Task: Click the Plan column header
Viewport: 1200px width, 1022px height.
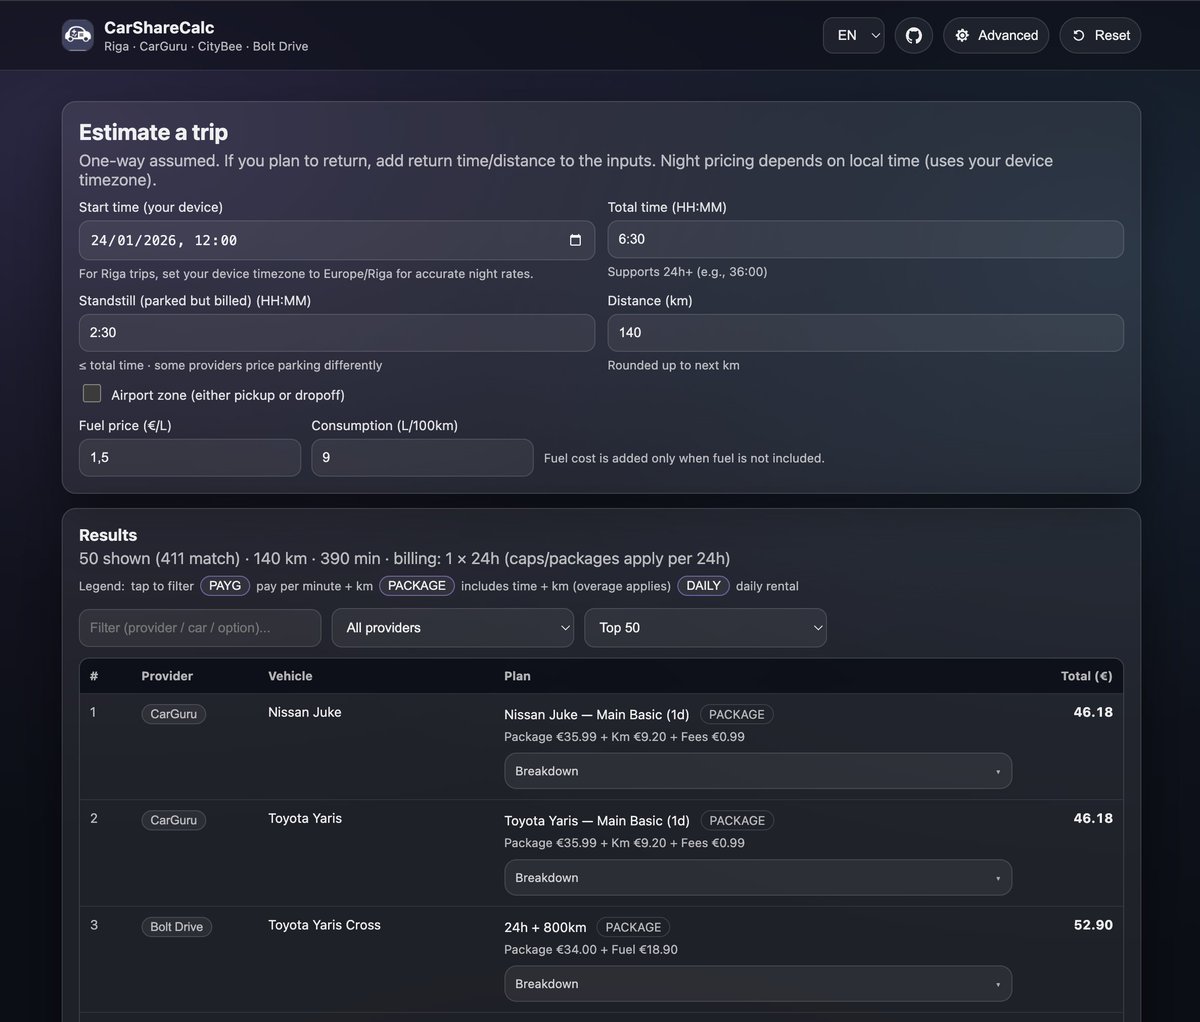Action: coord(517,676)
